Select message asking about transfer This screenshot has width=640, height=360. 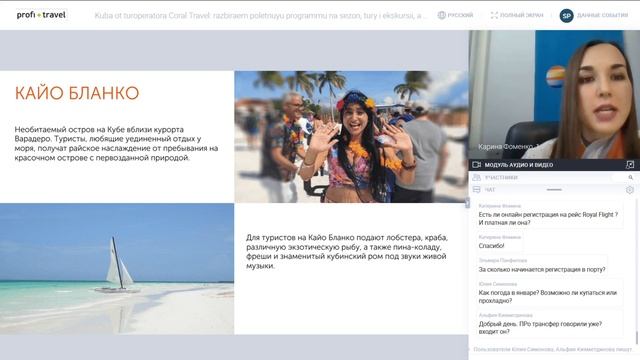point(540,328)
